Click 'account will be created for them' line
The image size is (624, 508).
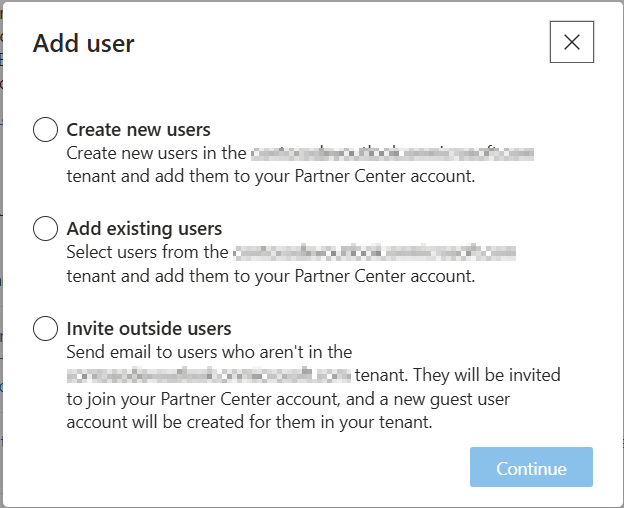pos(249,422)
